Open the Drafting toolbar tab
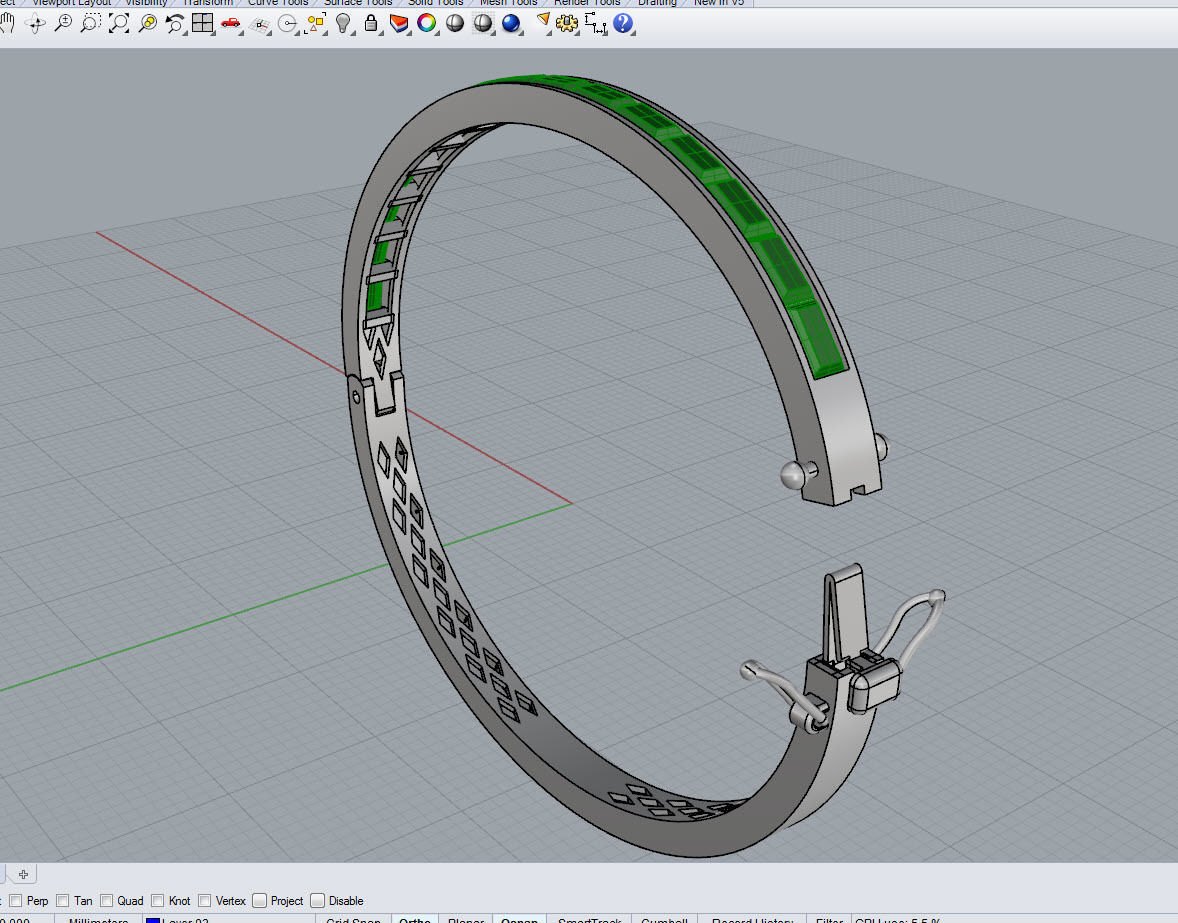 pyautogui.click(x=657, y=3)
